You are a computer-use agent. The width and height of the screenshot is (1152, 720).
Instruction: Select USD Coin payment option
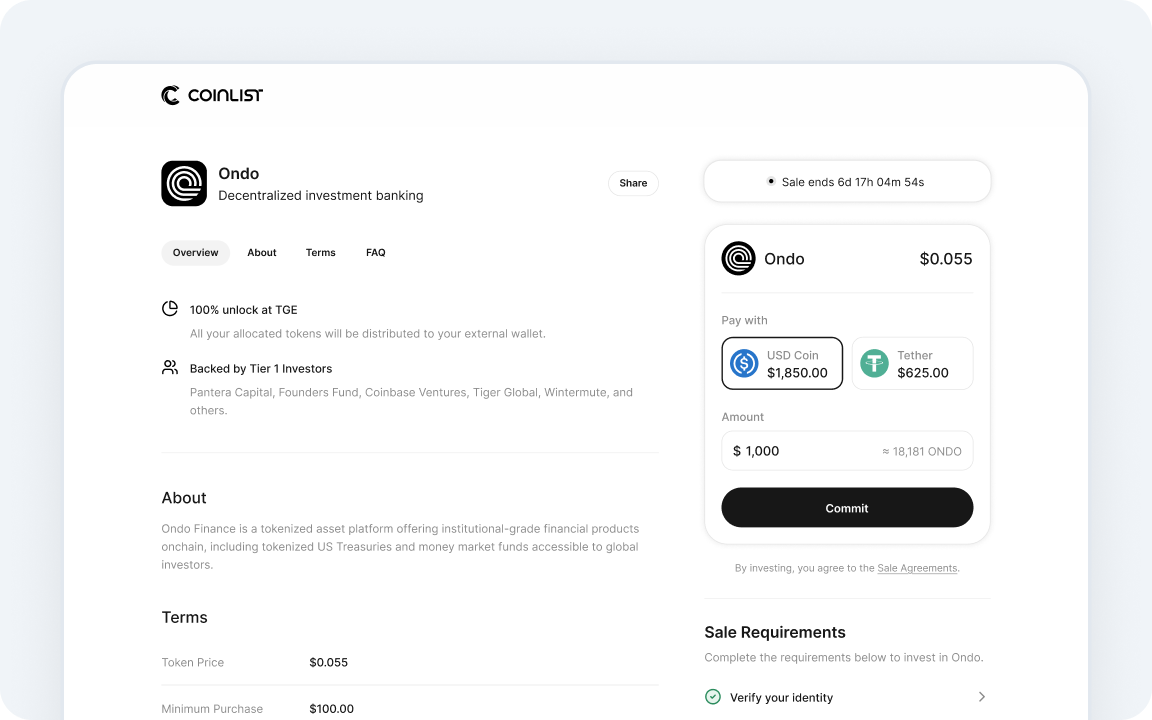pos(782,363)
